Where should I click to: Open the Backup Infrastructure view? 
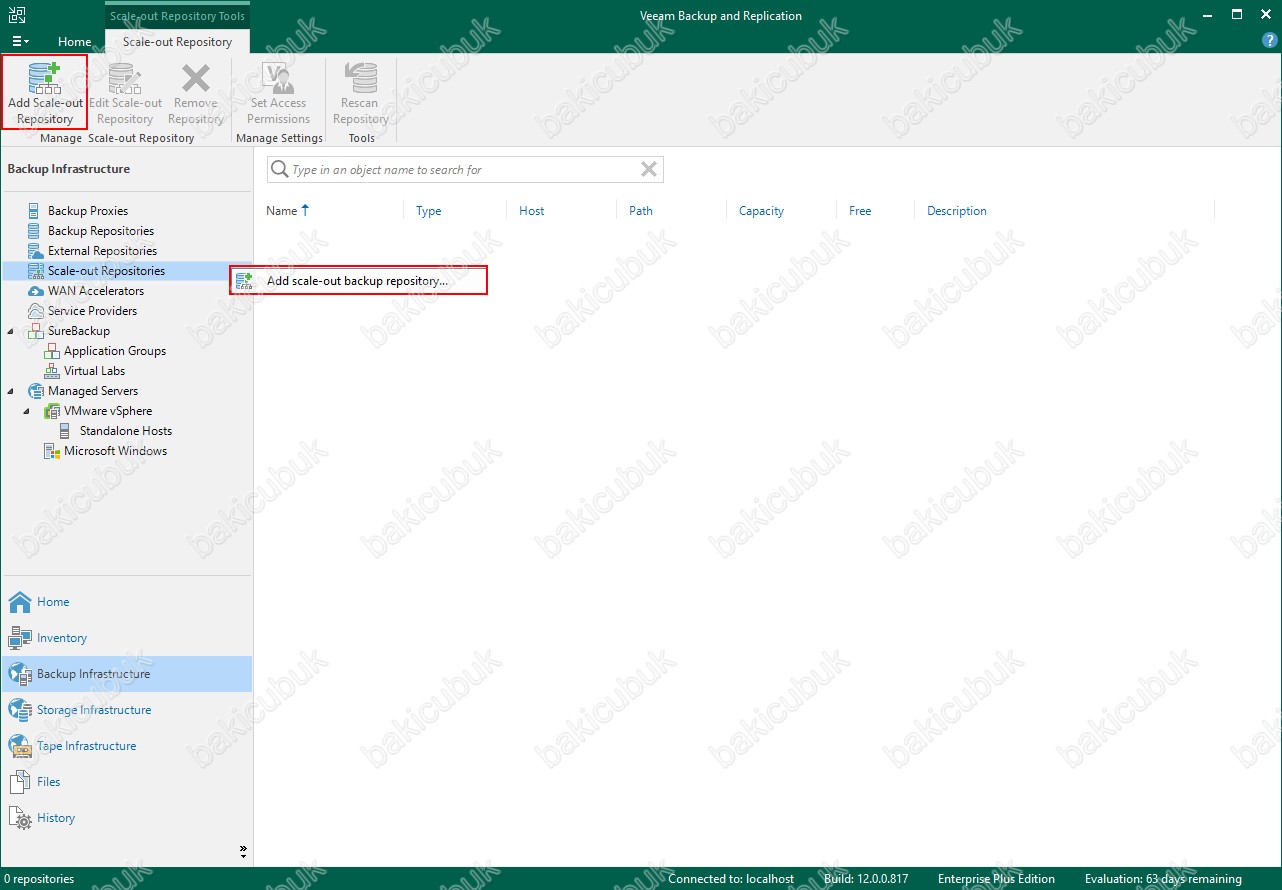pyautogui.click(x=127, y=674)
